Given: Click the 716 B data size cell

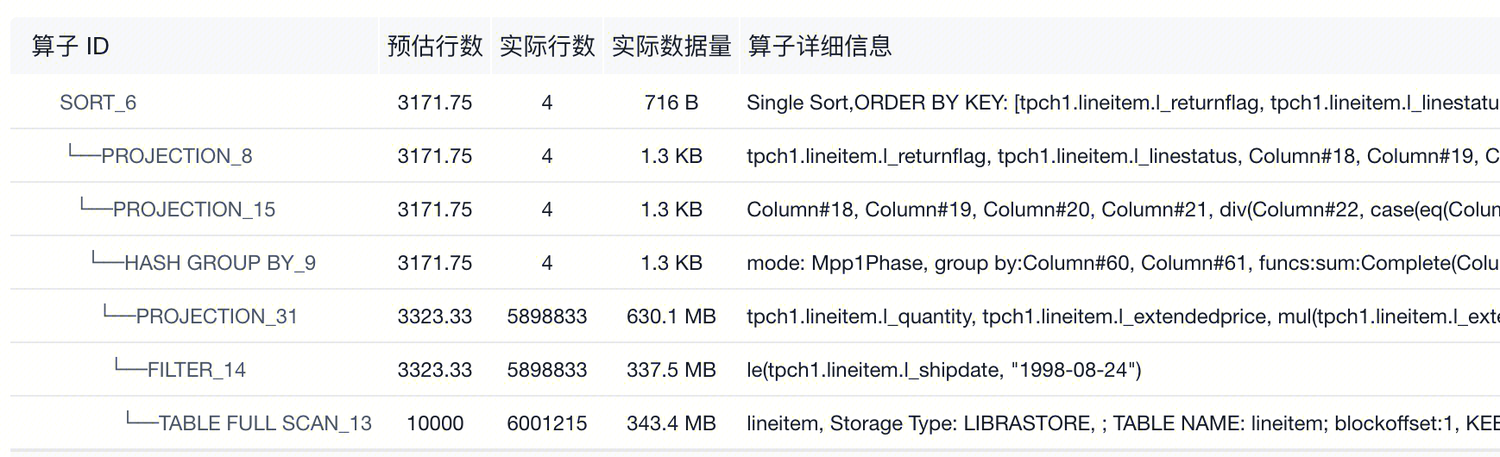Looking at the screenshot, I should pos(671,103).
